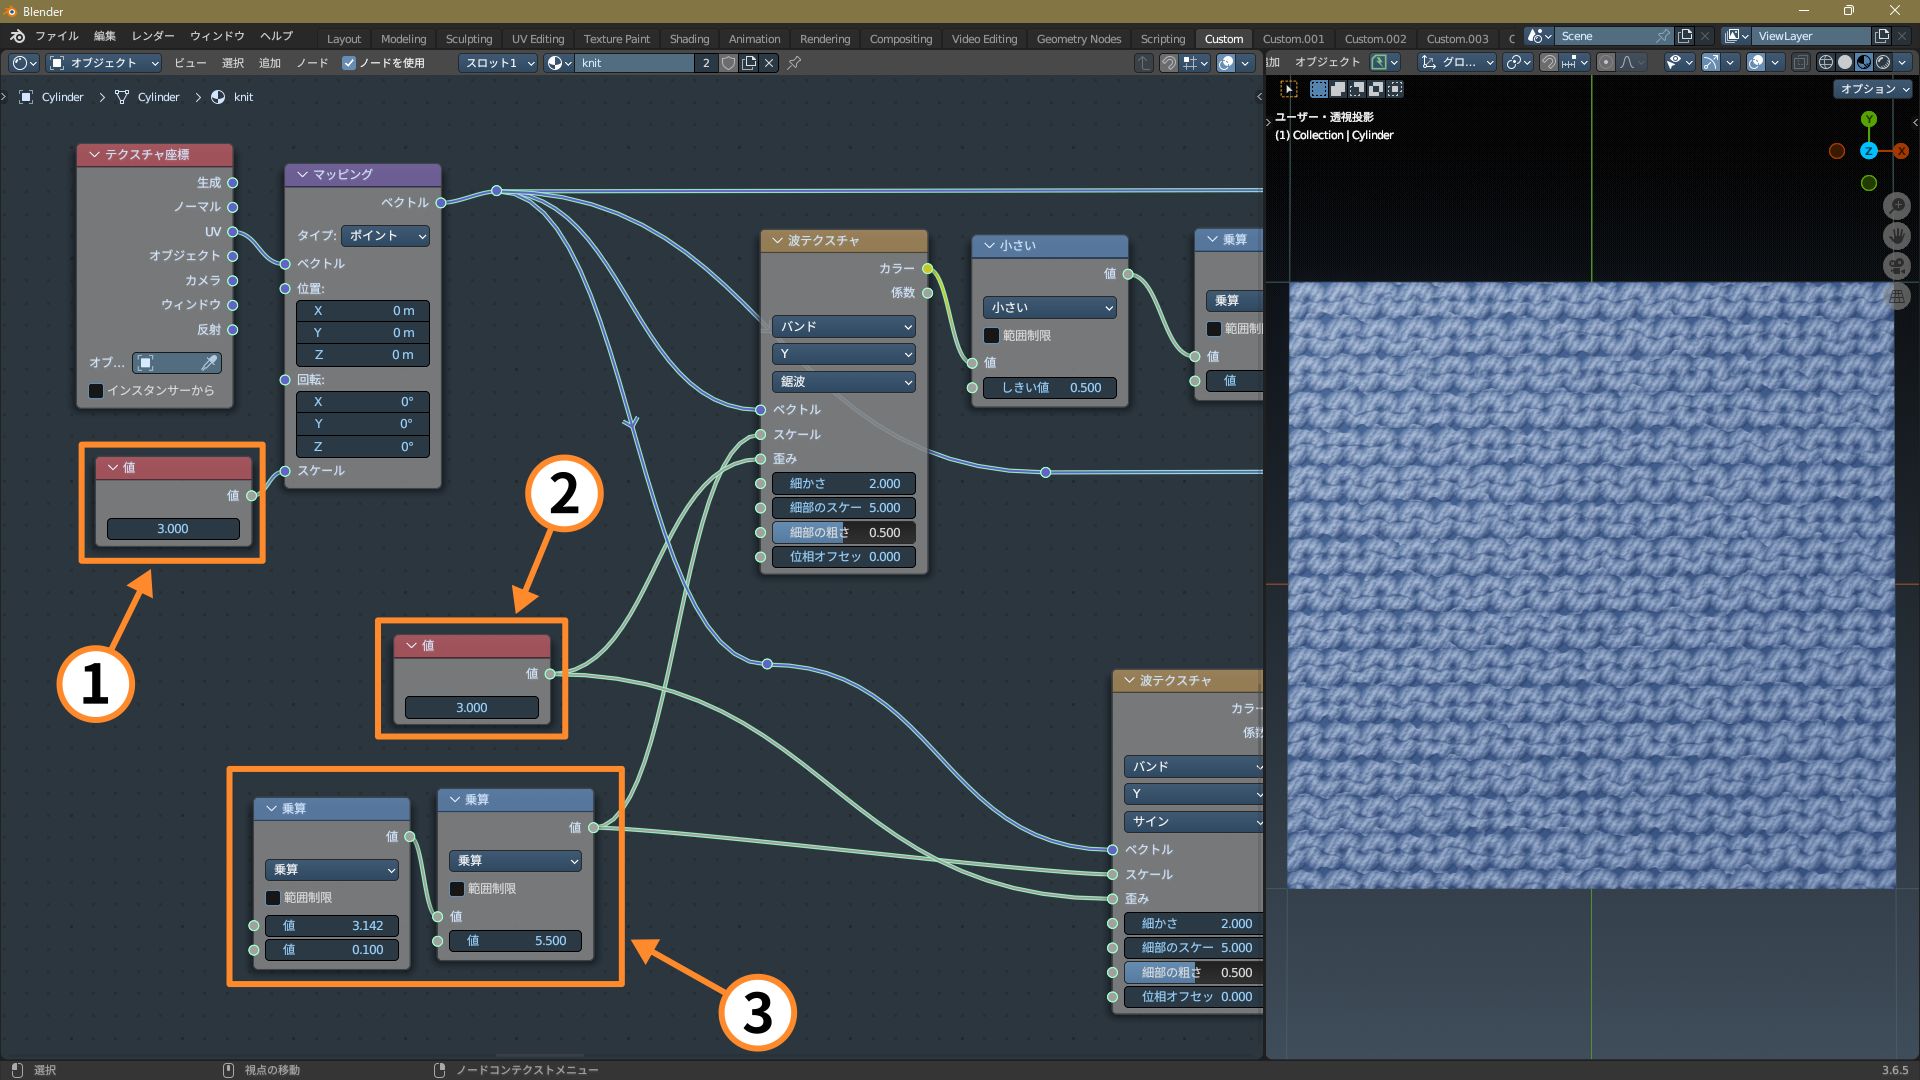Enable 'インスタンサーから' checkbox
1920x1080 pixels.
click(96, 391)
